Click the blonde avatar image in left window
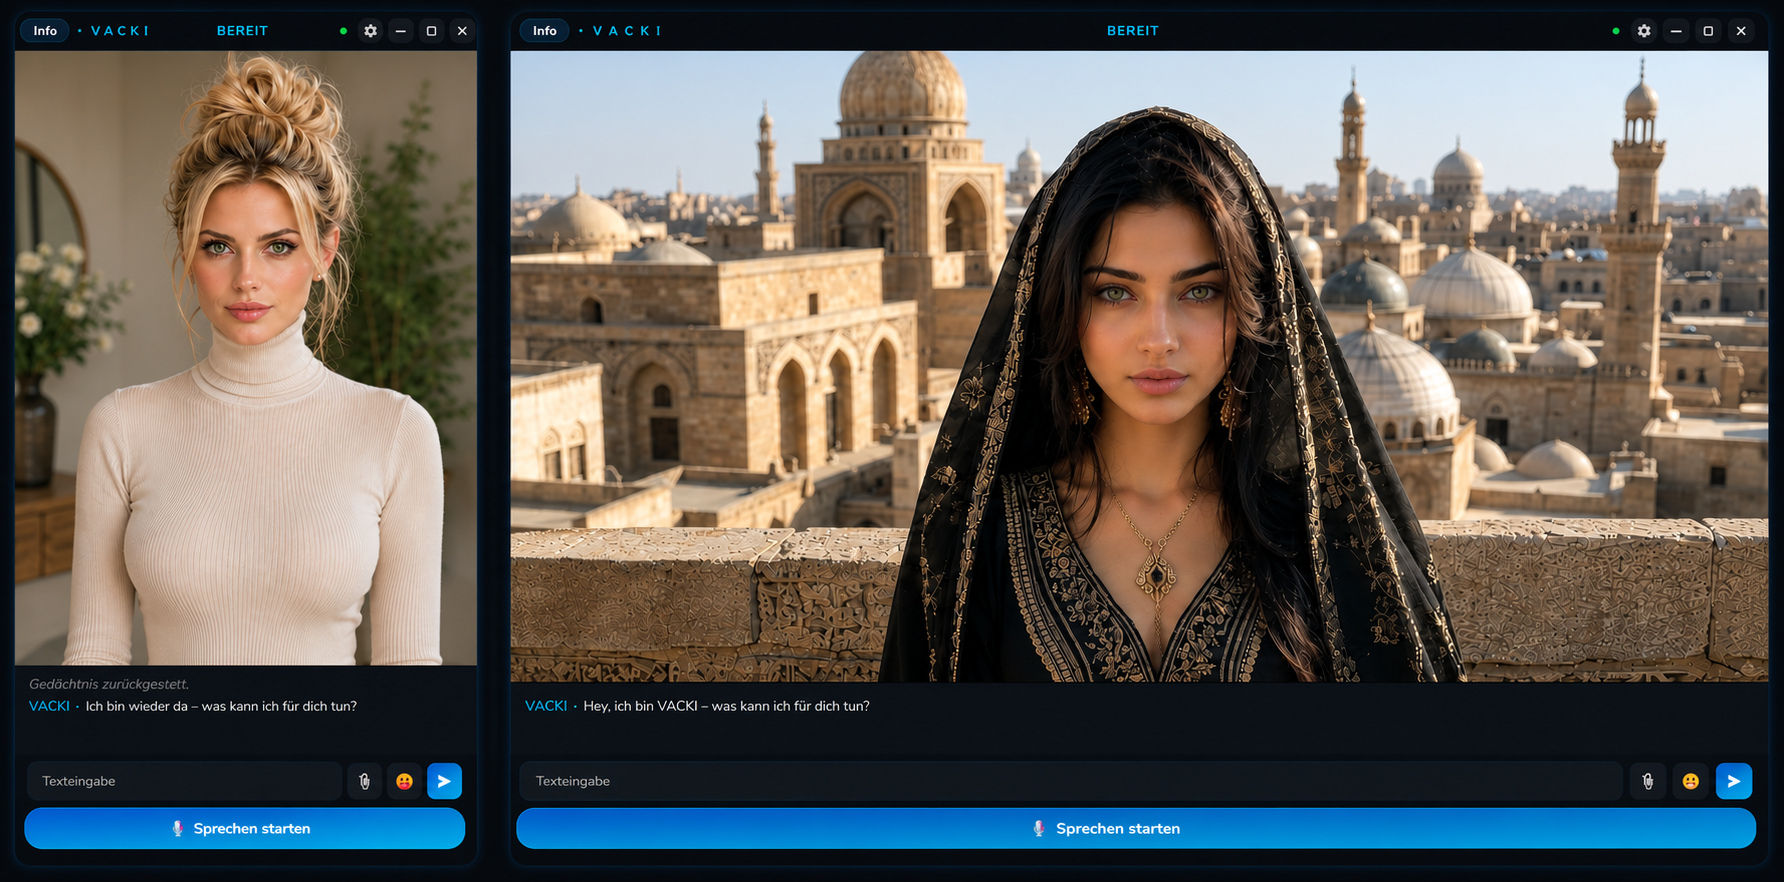 [246, 358]
